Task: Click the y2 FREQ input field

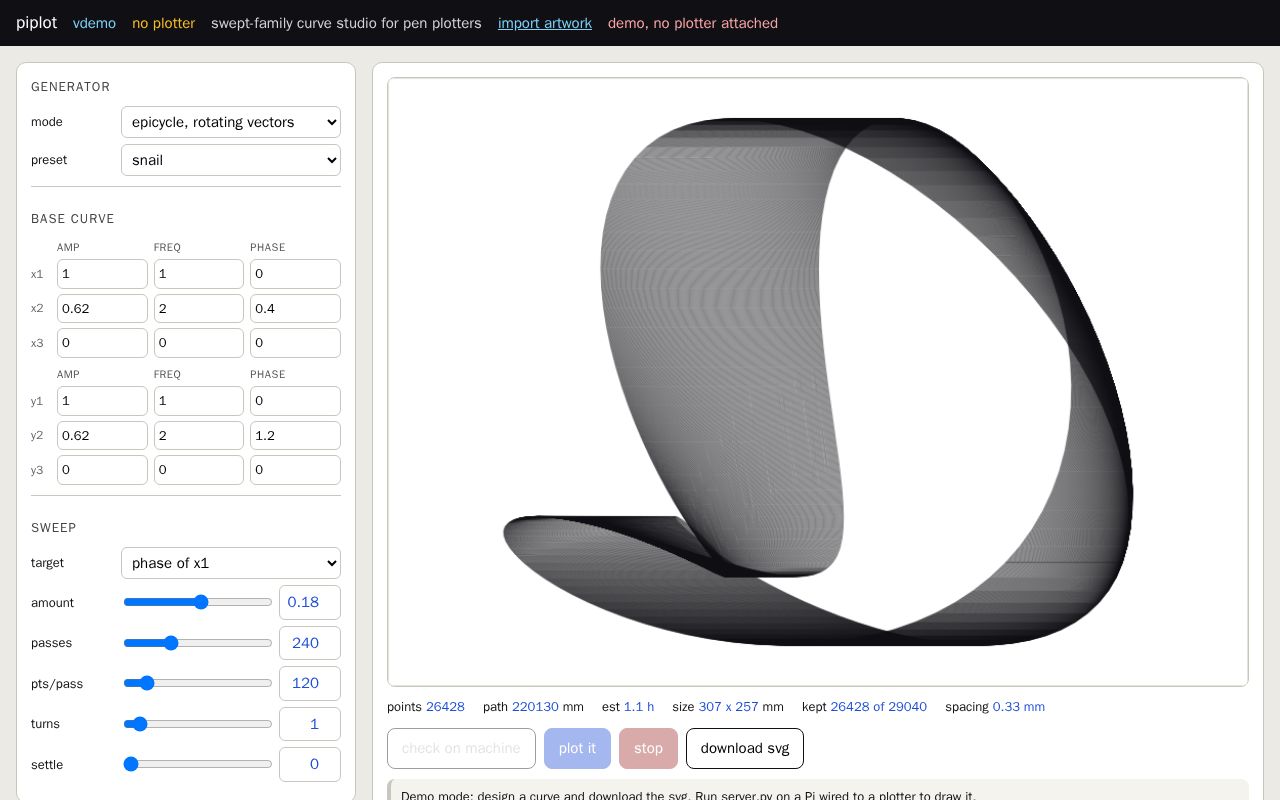Action: click(x=199, y=435)
